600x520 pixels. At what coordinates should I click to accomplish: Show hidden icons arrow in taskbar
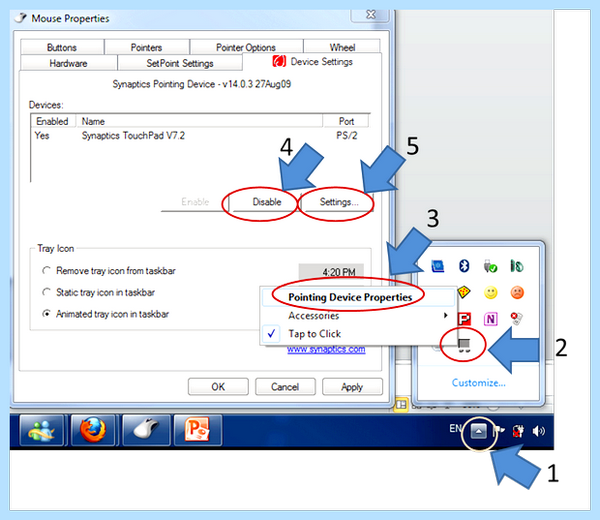click(x=478, y=432)
